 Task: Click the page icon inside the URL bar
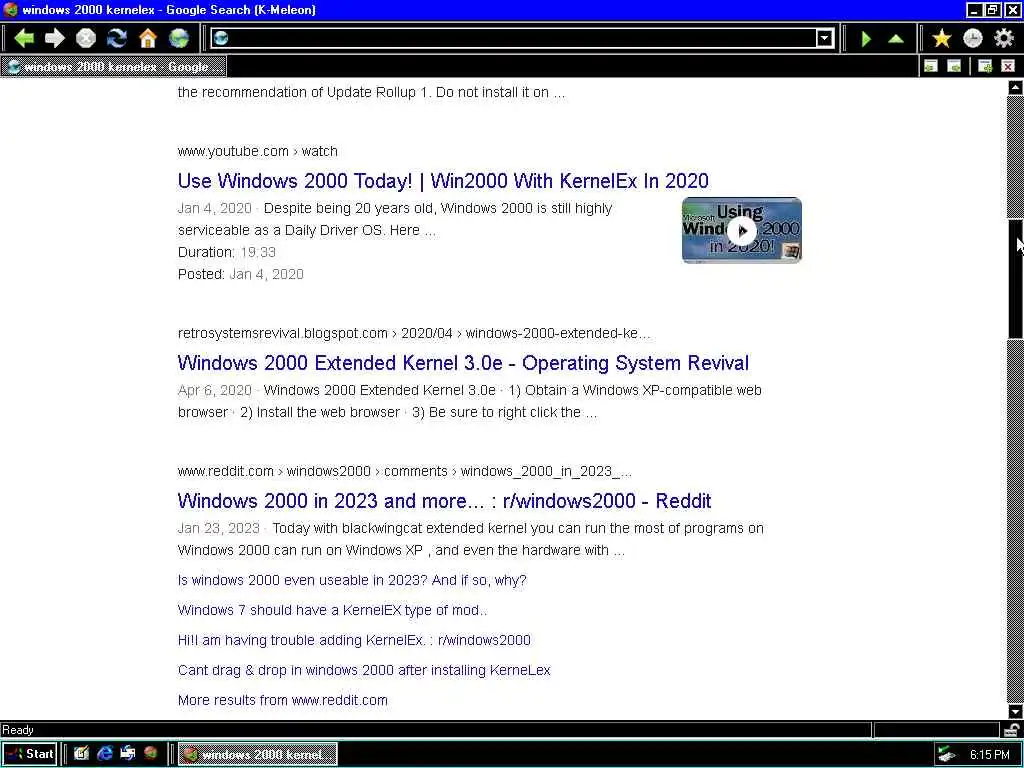(x=221, y=39)
